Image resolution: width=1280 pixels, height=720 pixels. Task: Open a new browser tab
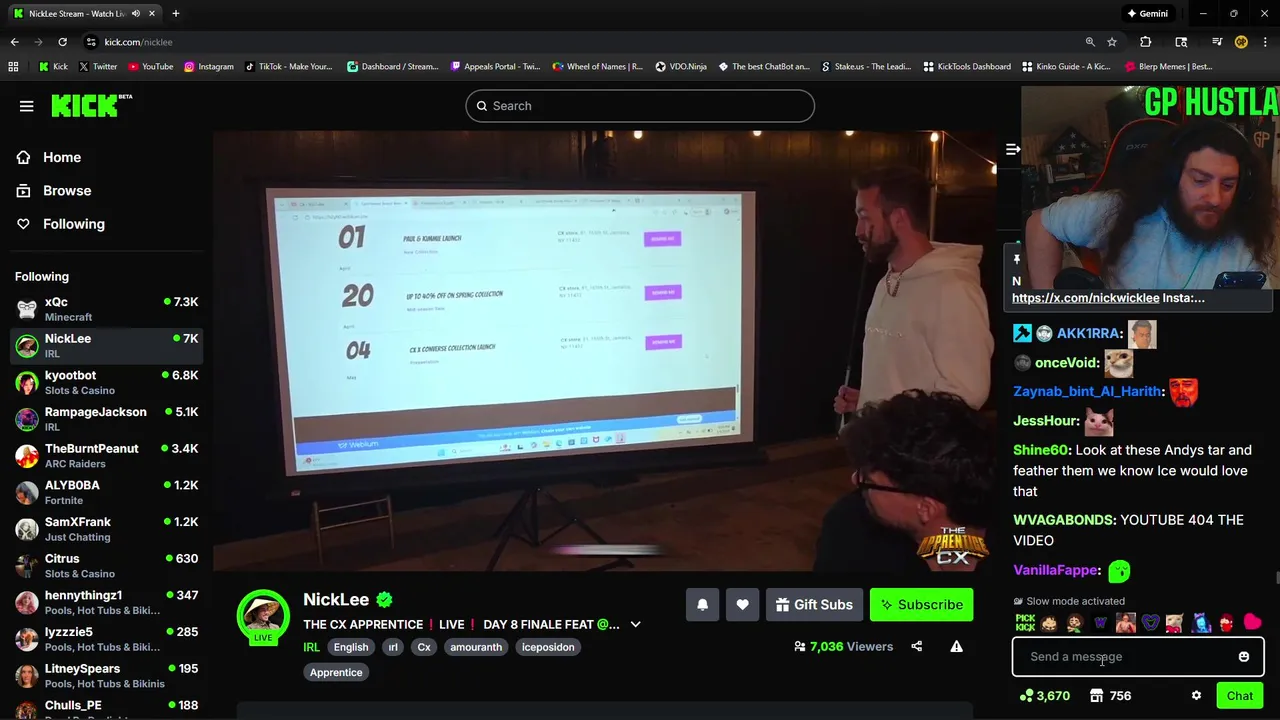tap(175, 14)
